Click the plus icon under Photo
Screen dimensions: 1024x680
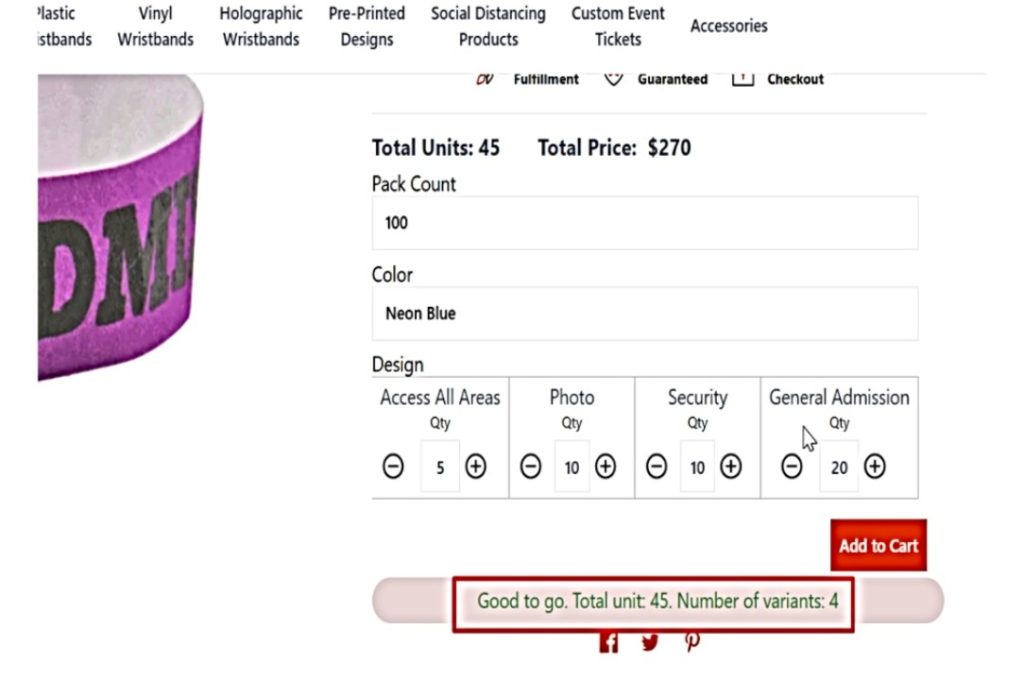click(606, 466)
